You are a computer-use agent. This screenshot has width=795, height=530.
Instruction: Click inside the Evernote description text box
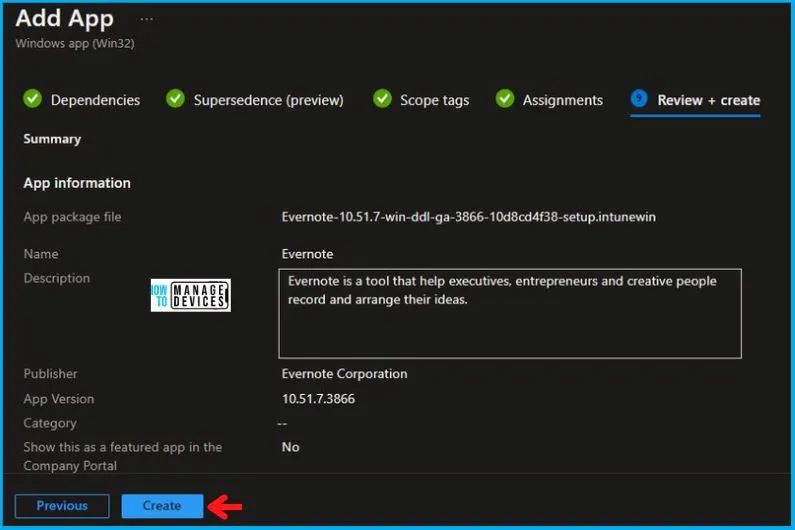[510, 313]
